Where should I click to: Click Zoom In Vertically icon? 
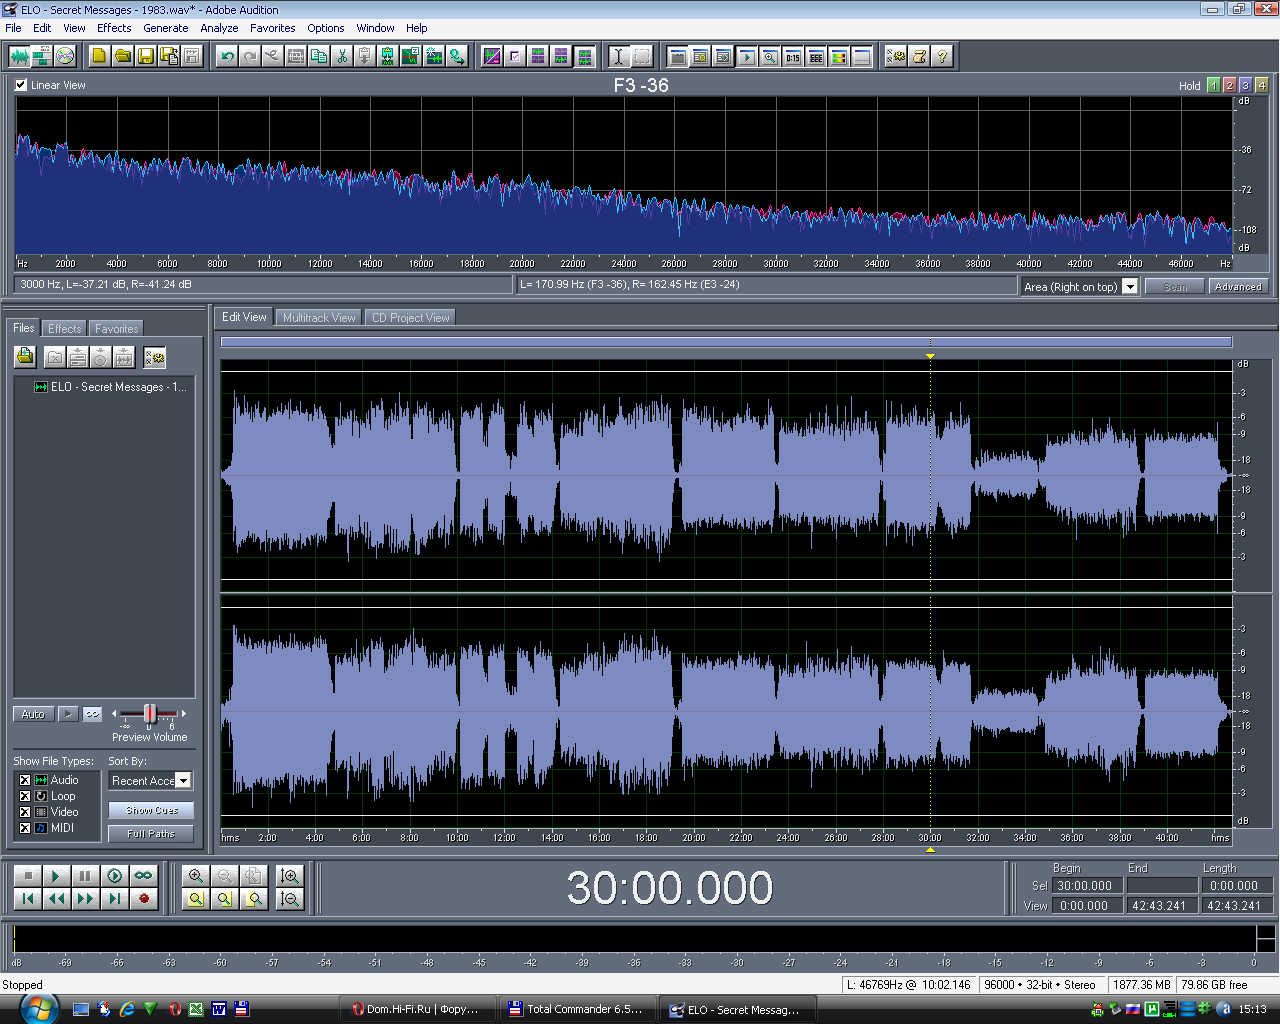[x=290, y=876]
